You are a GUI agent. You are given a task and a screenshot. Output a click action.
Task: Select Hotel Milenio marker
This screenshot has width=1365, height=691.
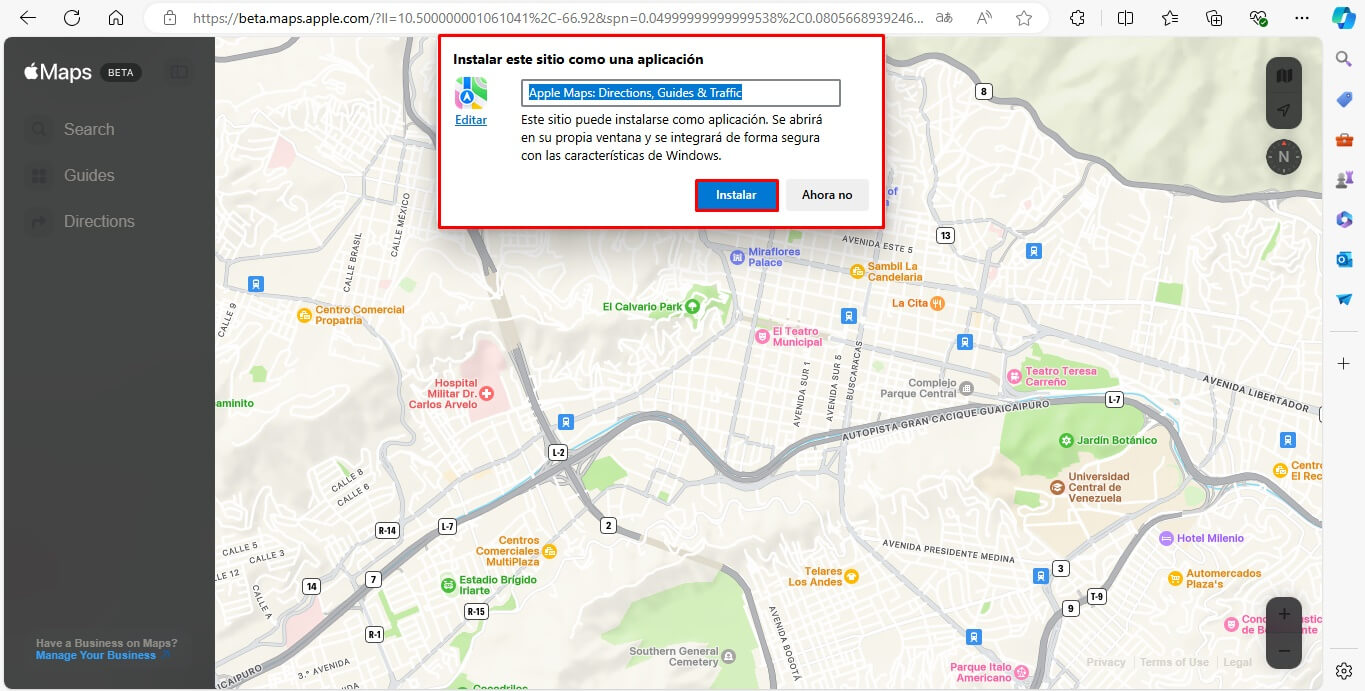tap(1166, 538)
